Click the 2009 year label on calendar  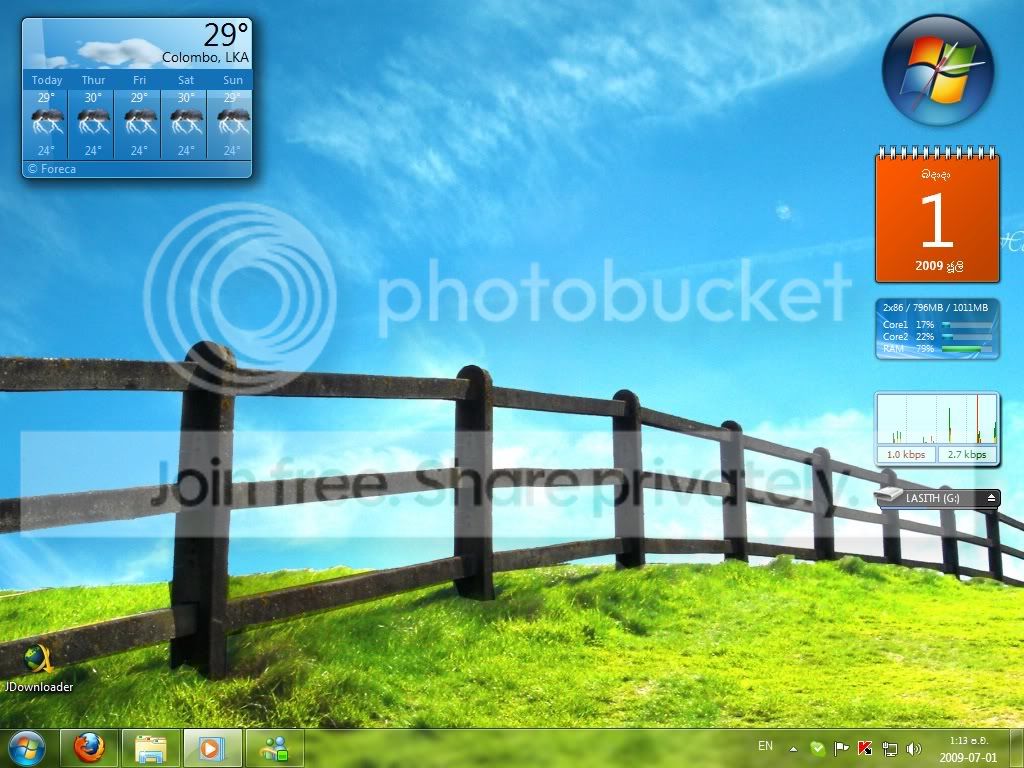click(929, 266)
